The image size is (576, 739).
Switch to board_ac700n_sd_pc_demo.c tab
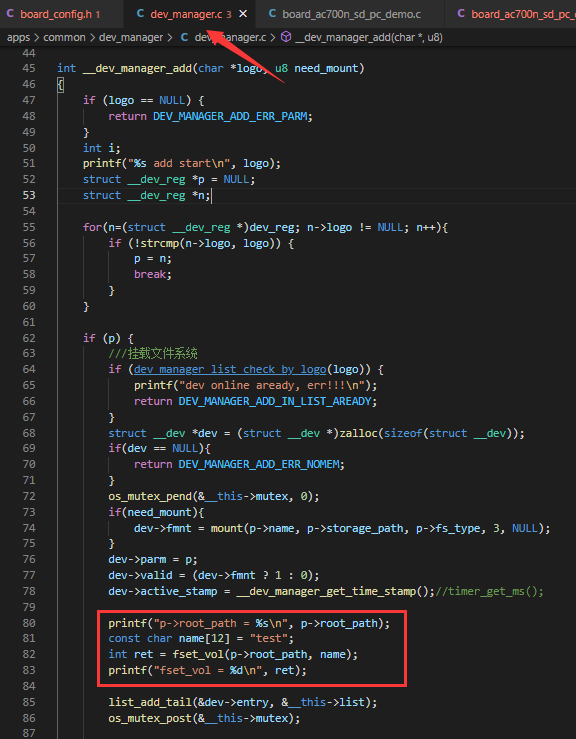coord(351,14)
